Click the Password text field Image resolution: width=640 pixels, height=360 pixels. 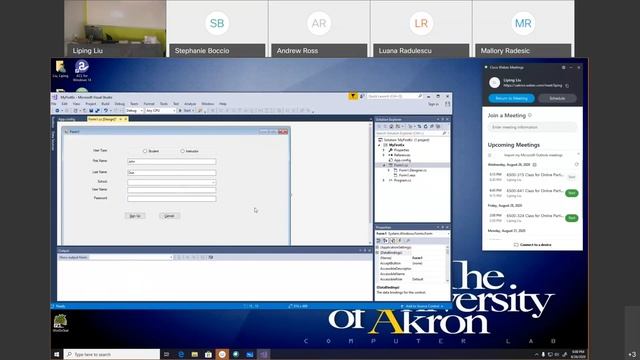tap(171, 198)
